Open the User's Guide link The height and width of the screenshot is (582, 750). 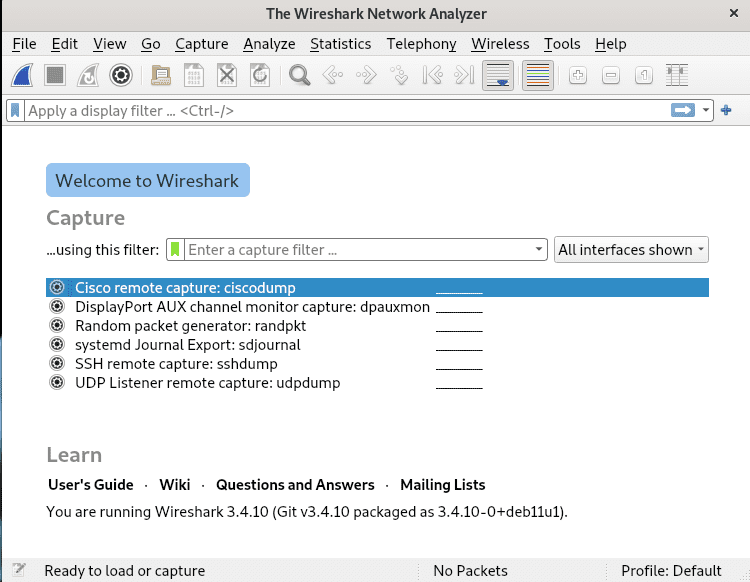coord(91,485)
